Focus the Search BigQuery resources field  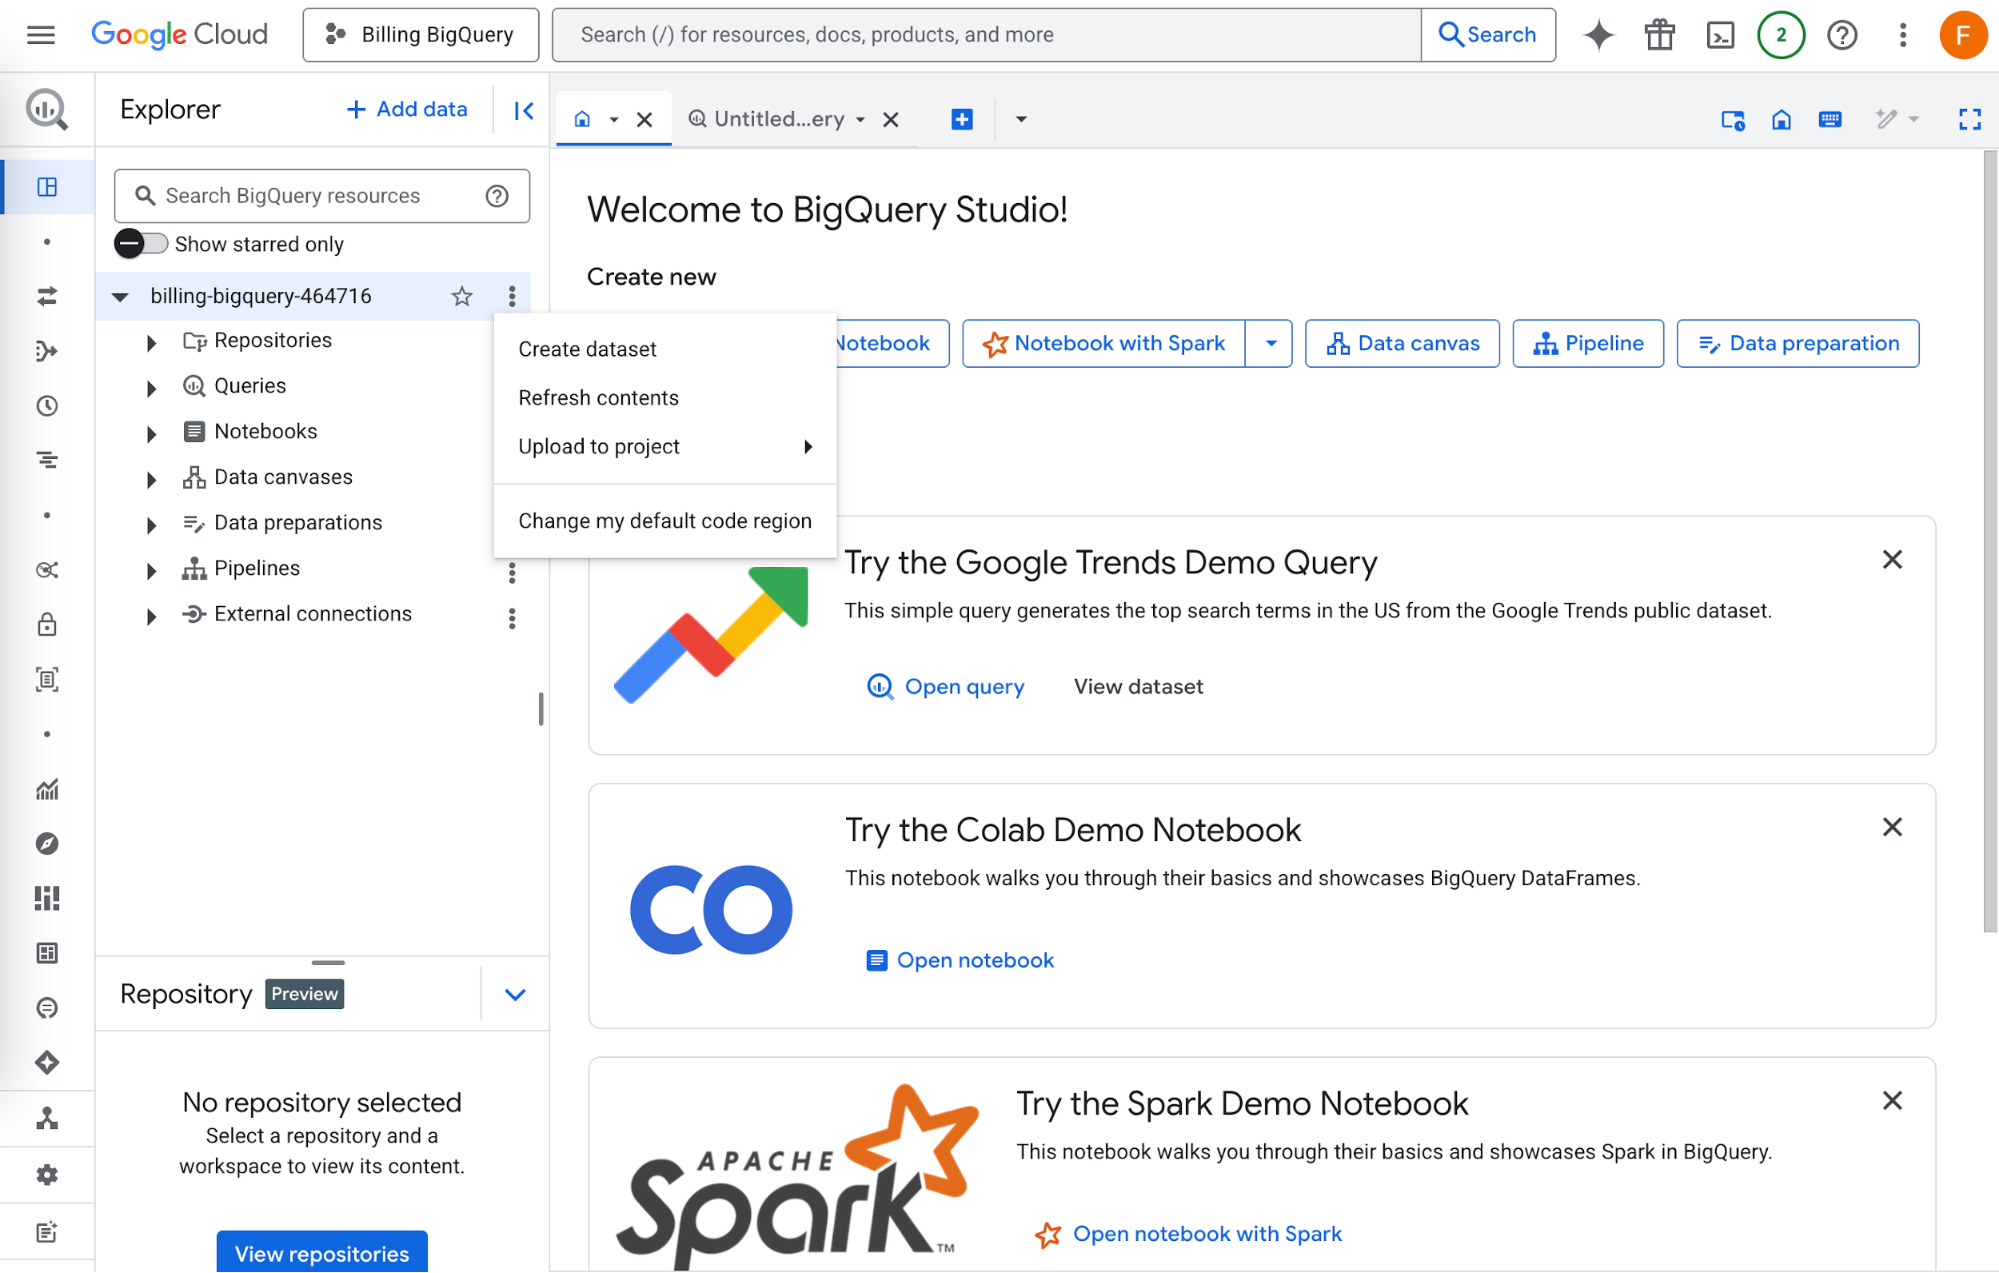pos(321,196)
